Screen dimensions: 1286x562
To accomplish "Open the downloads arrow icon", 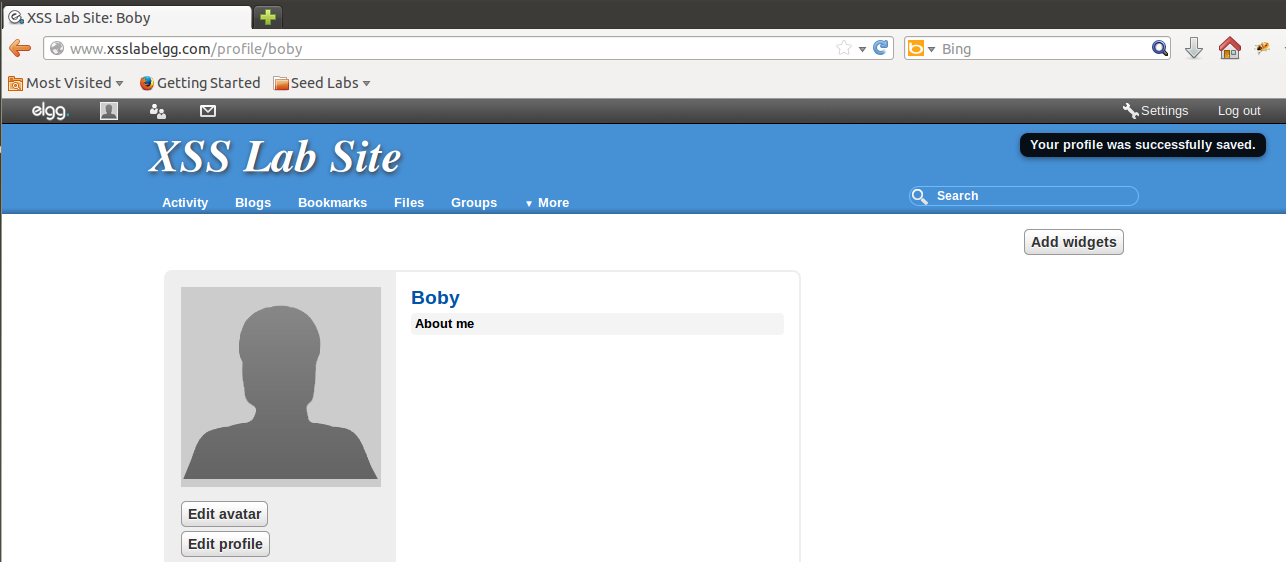I will click(x=1193, y=48).
